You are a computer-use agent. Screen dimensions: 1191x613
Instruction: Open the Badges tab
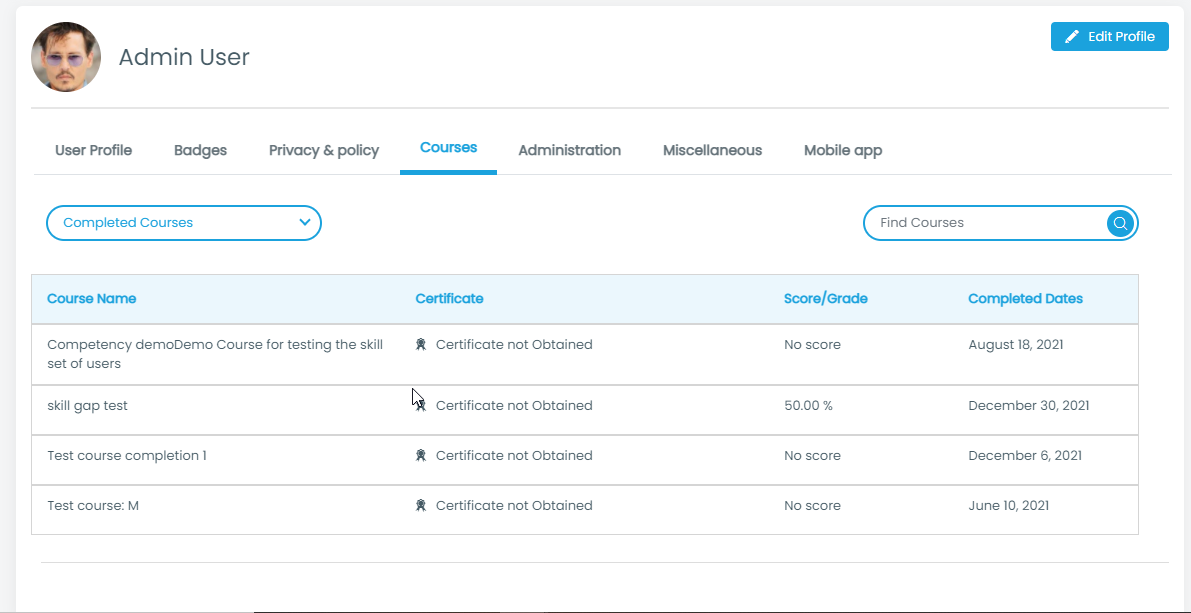click(x=200, y=150)
